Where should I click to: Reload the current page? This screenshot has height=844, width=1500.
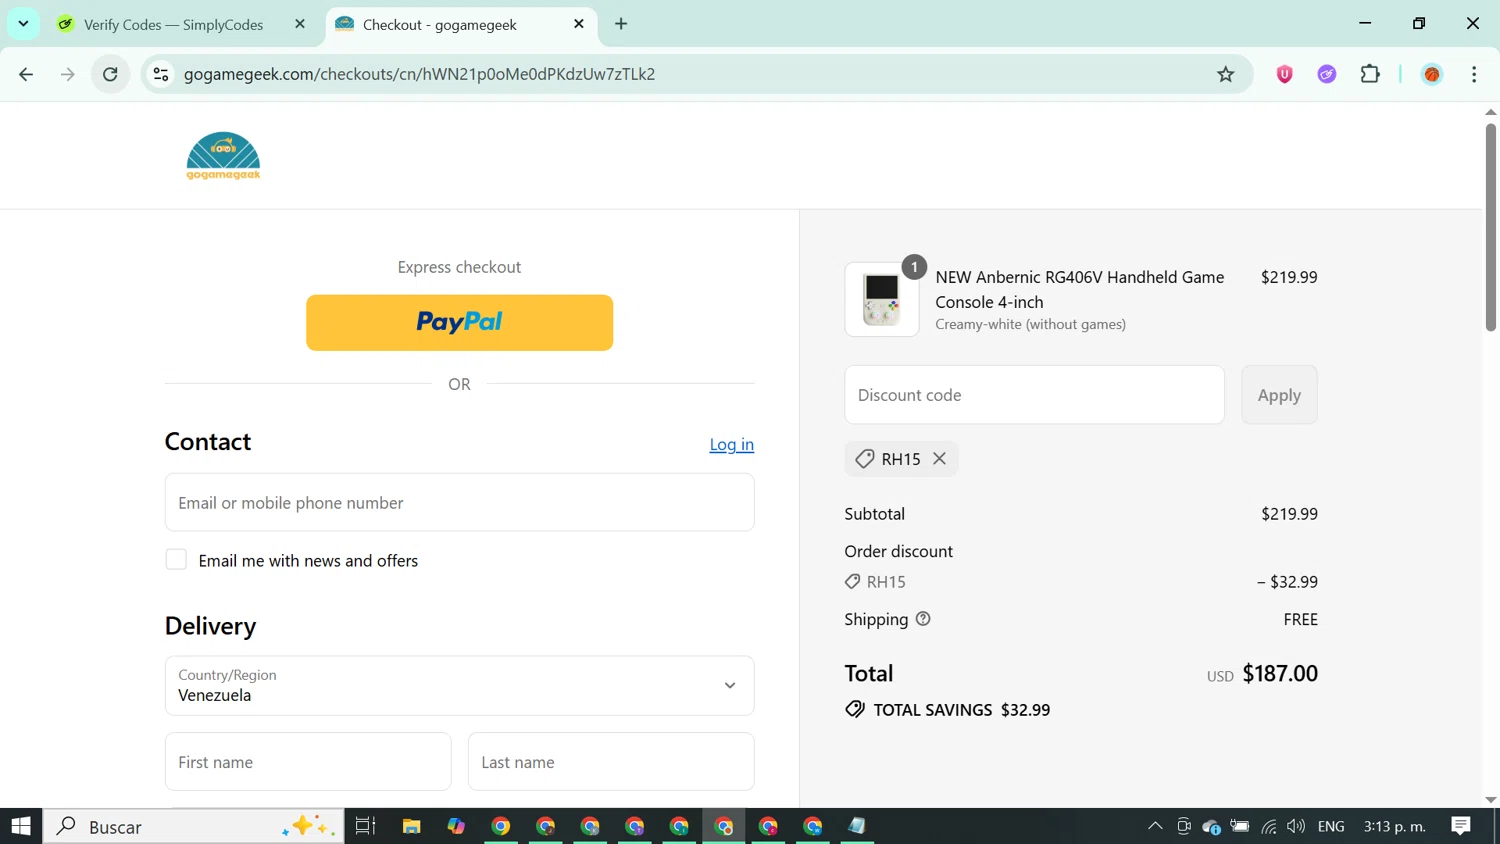pos(111,74)
